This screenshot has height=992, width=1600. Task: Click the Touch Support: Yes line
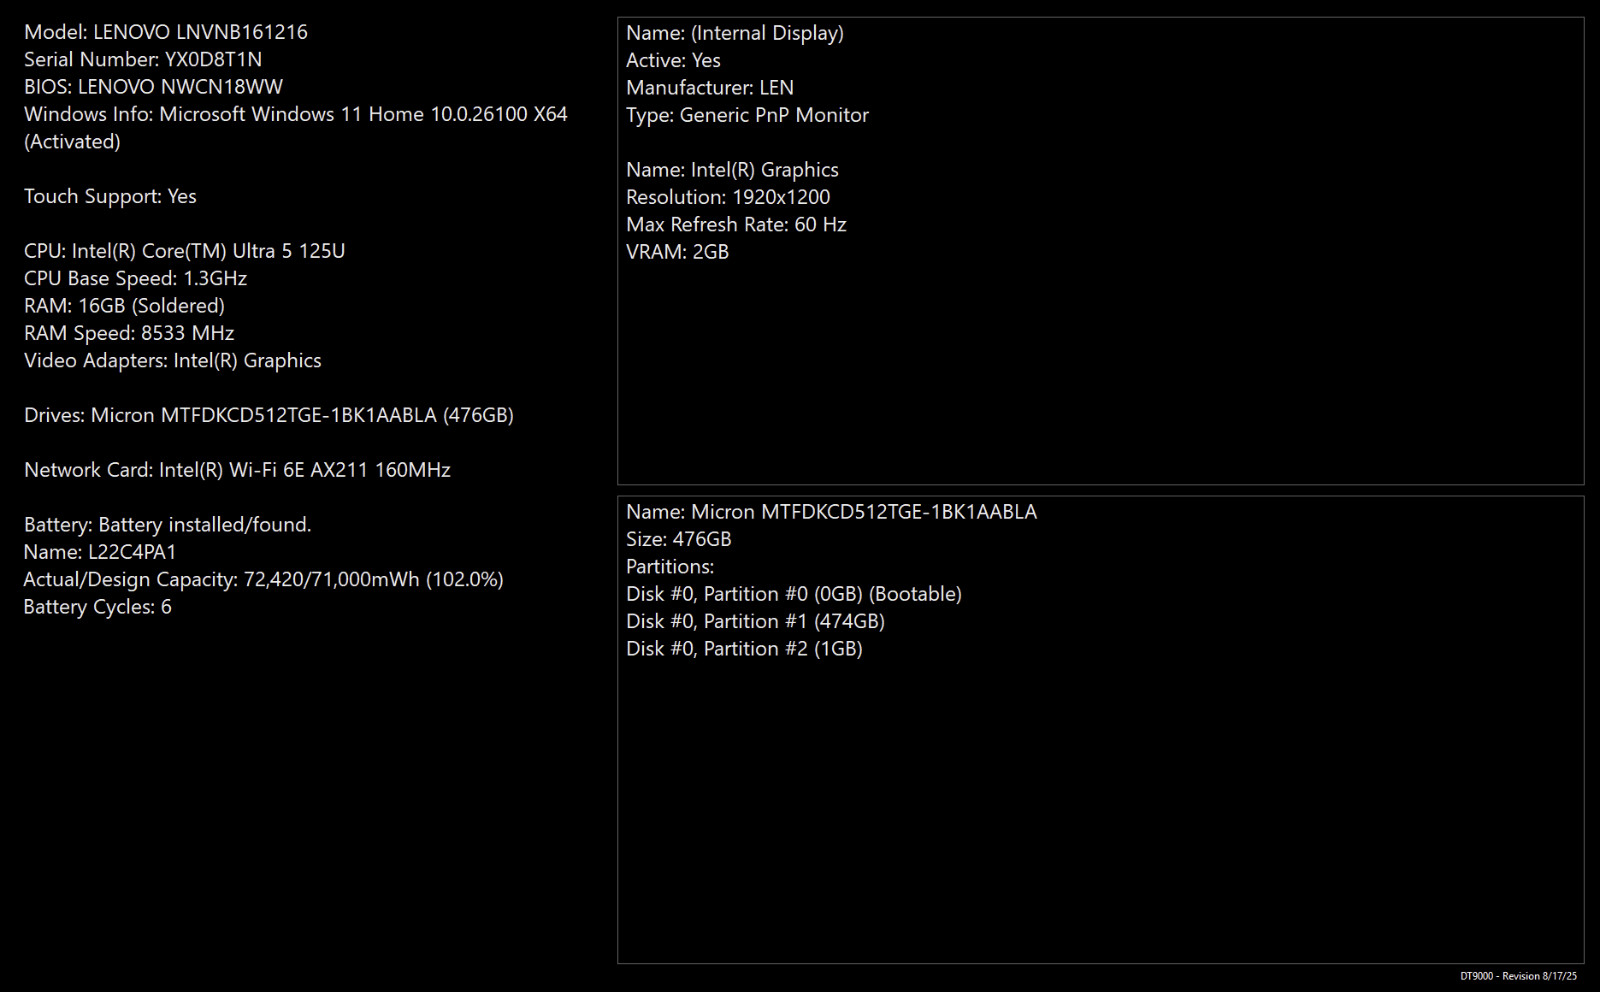110,196
